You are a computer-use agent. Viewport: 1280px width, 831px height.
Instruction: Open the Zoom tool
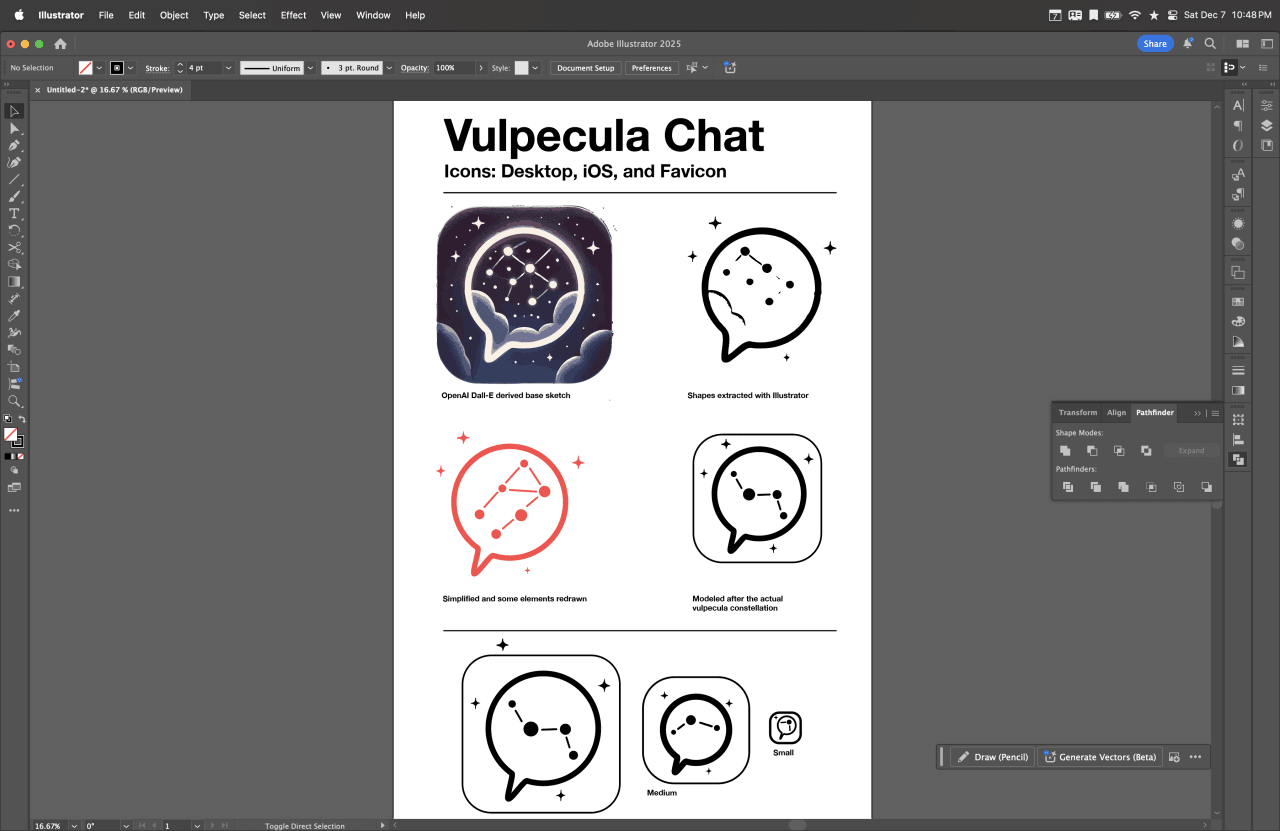tap(14, 399)
